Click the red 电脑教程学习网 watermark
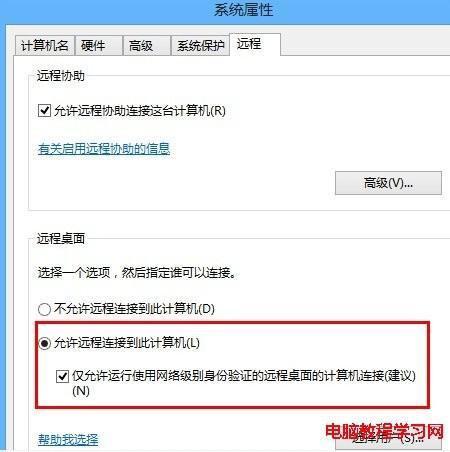Image resolution: width=450 pixels, height=452 pixels. point(384,432)
